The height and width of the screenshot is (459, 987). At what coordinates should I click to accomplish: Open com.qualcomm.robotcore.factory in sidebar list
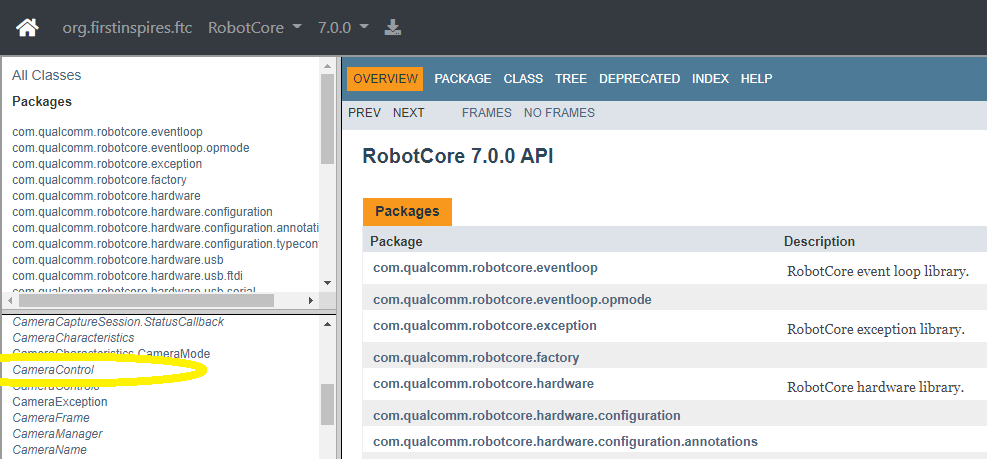pos(100,180)
